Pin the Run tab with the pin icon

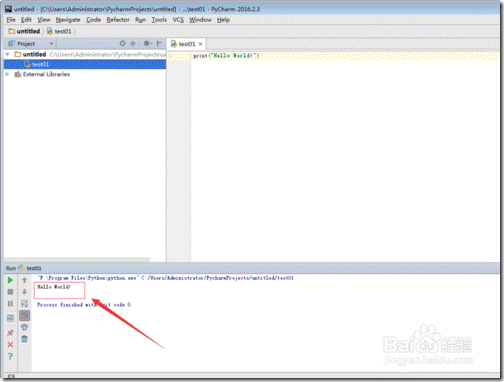[x=10, y=332]
